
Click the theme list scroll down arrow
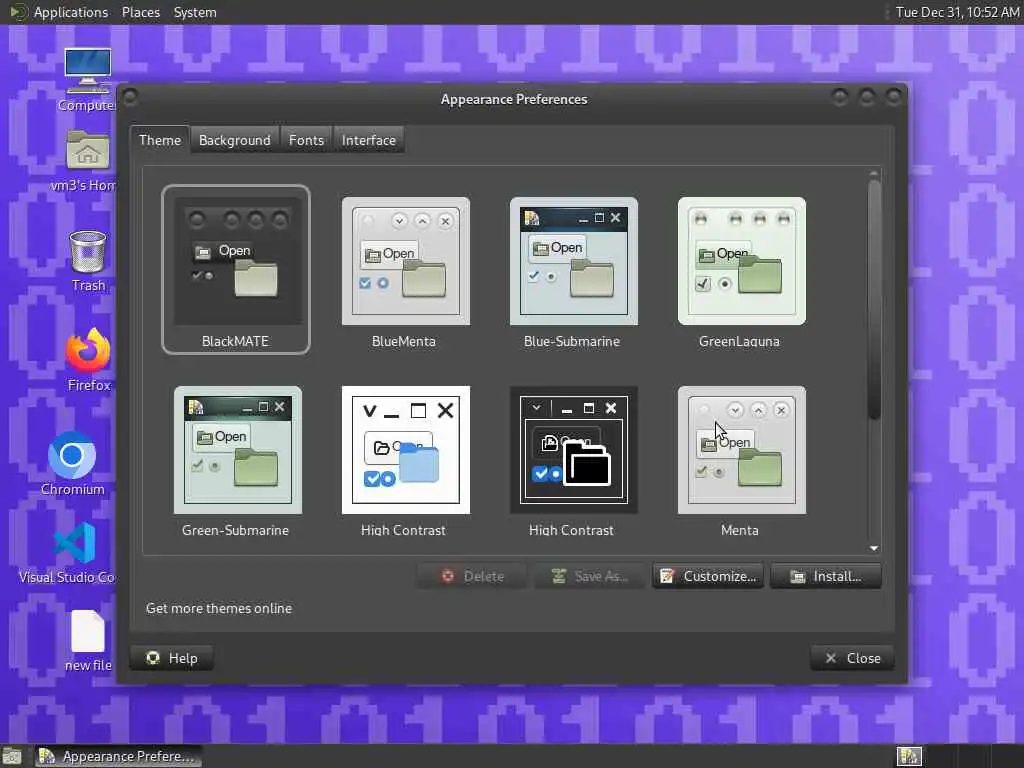[874, 548]
